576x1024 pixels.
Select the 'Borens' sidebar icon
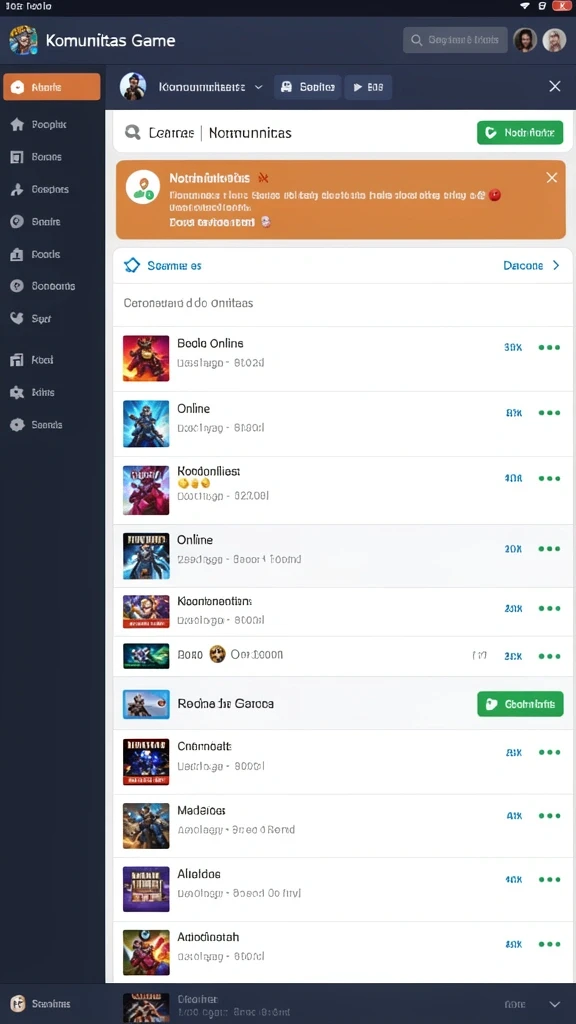17,157
